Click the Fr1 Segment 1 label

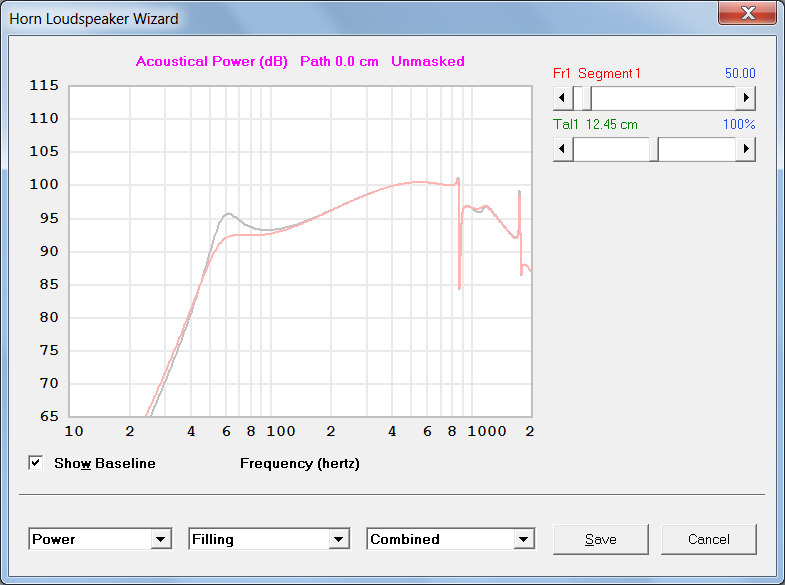click(x=596, y=74)
